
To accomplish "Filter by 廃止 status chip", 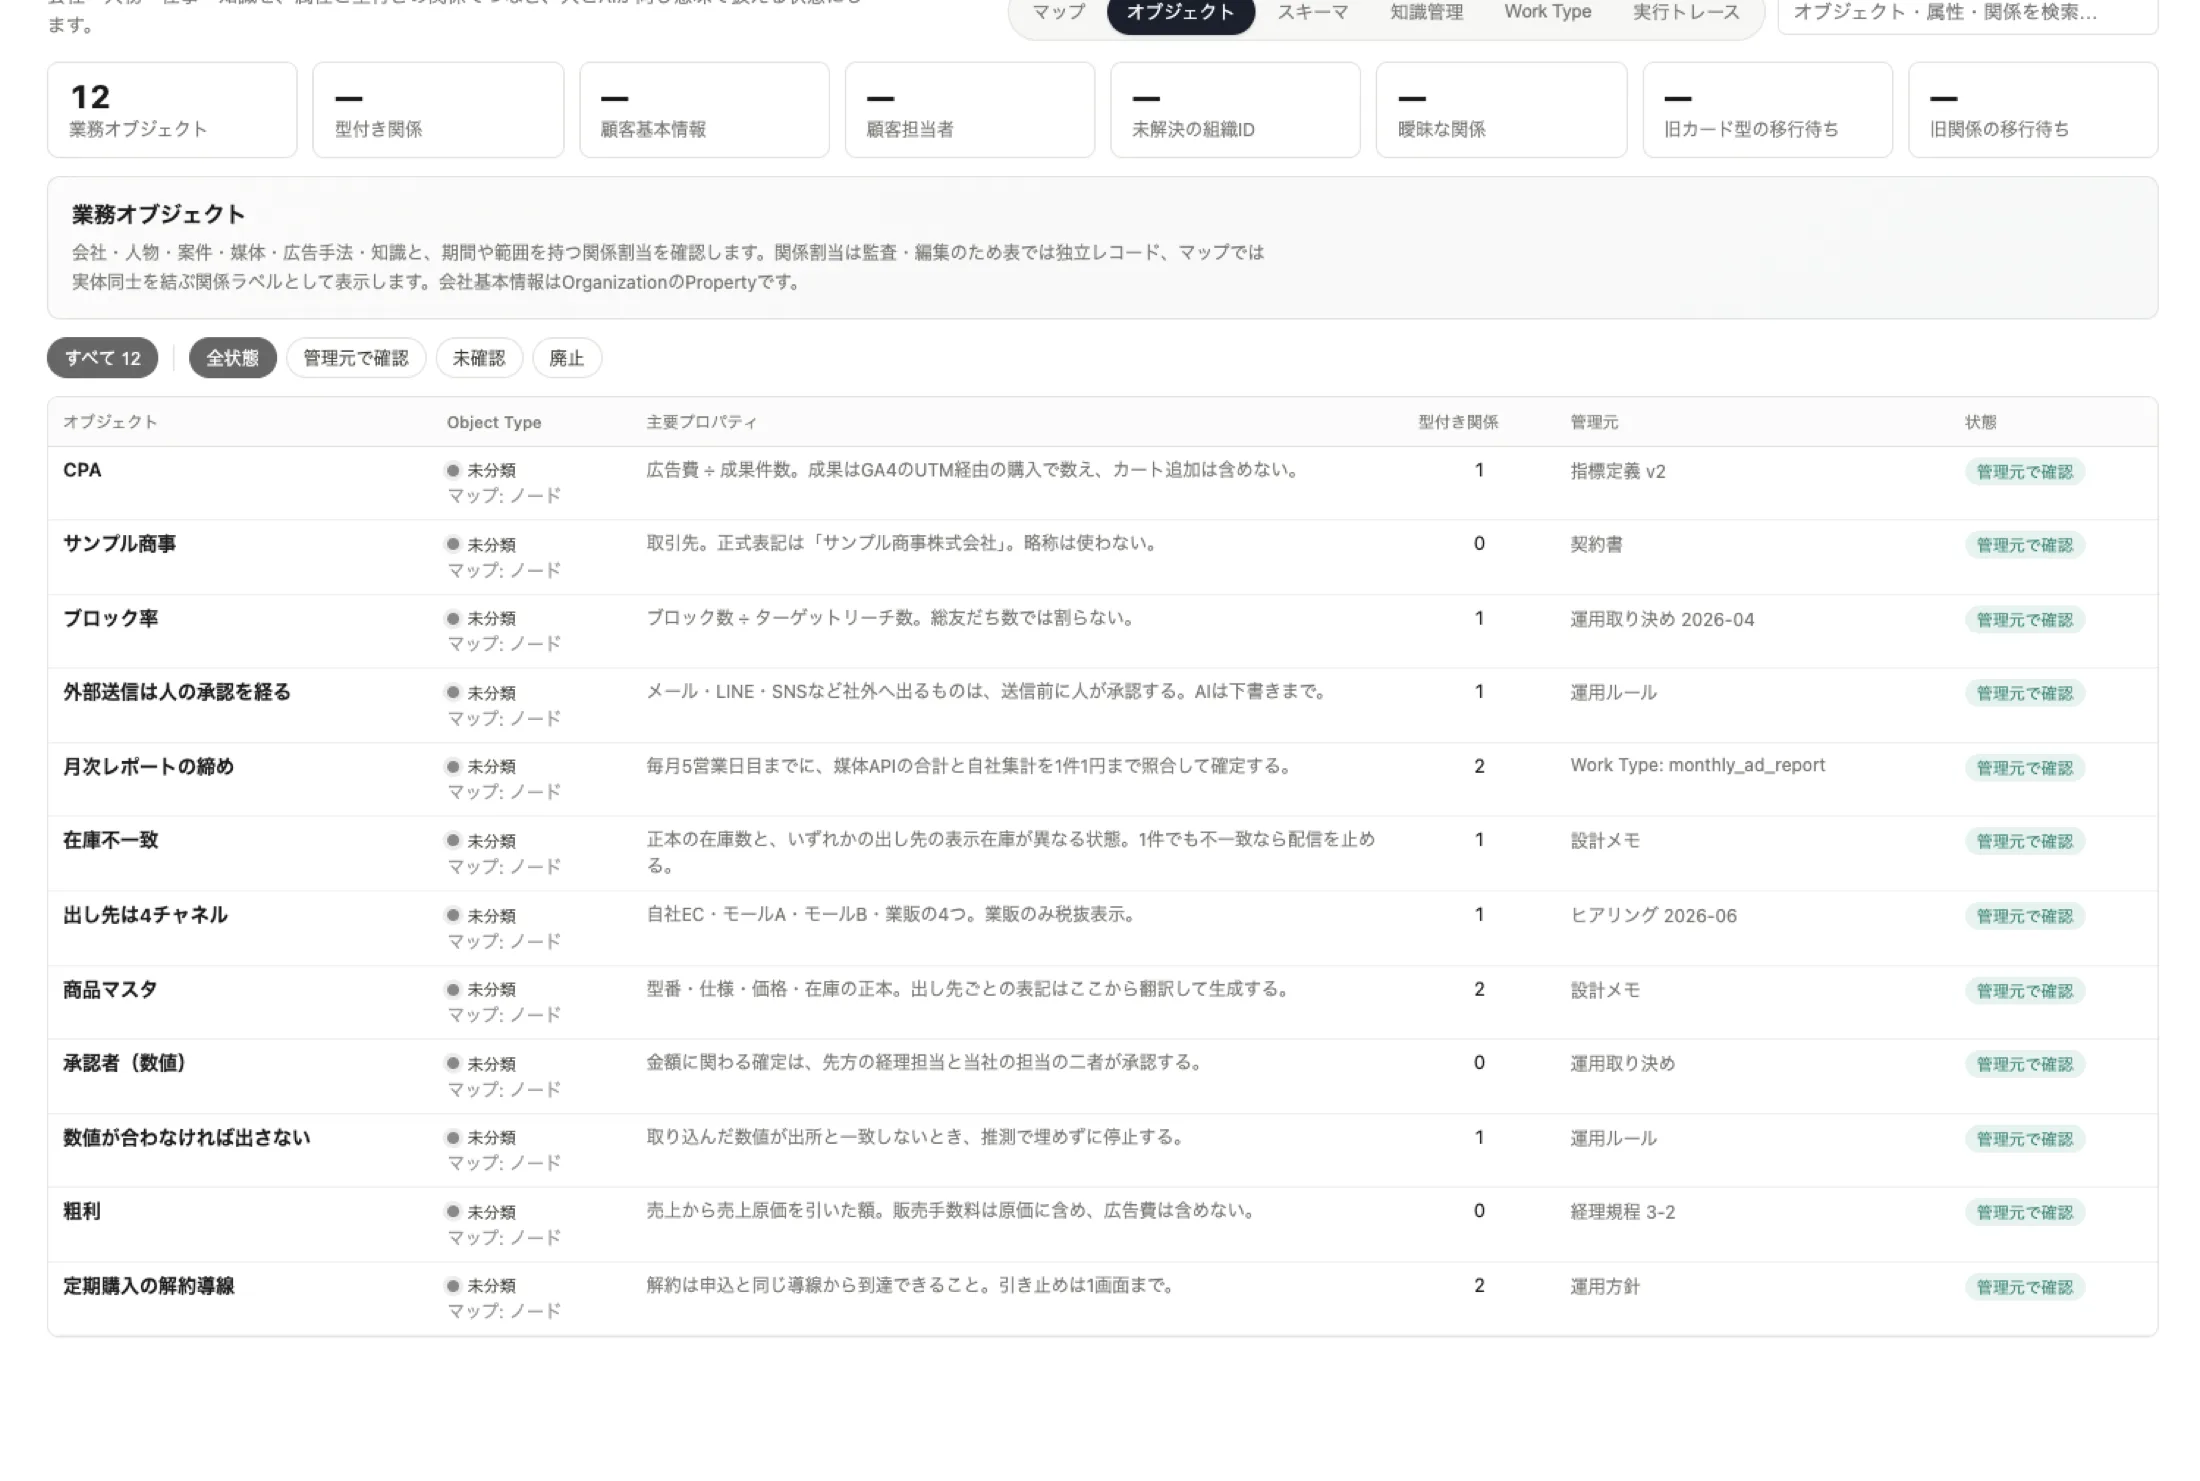I will 567,358.
